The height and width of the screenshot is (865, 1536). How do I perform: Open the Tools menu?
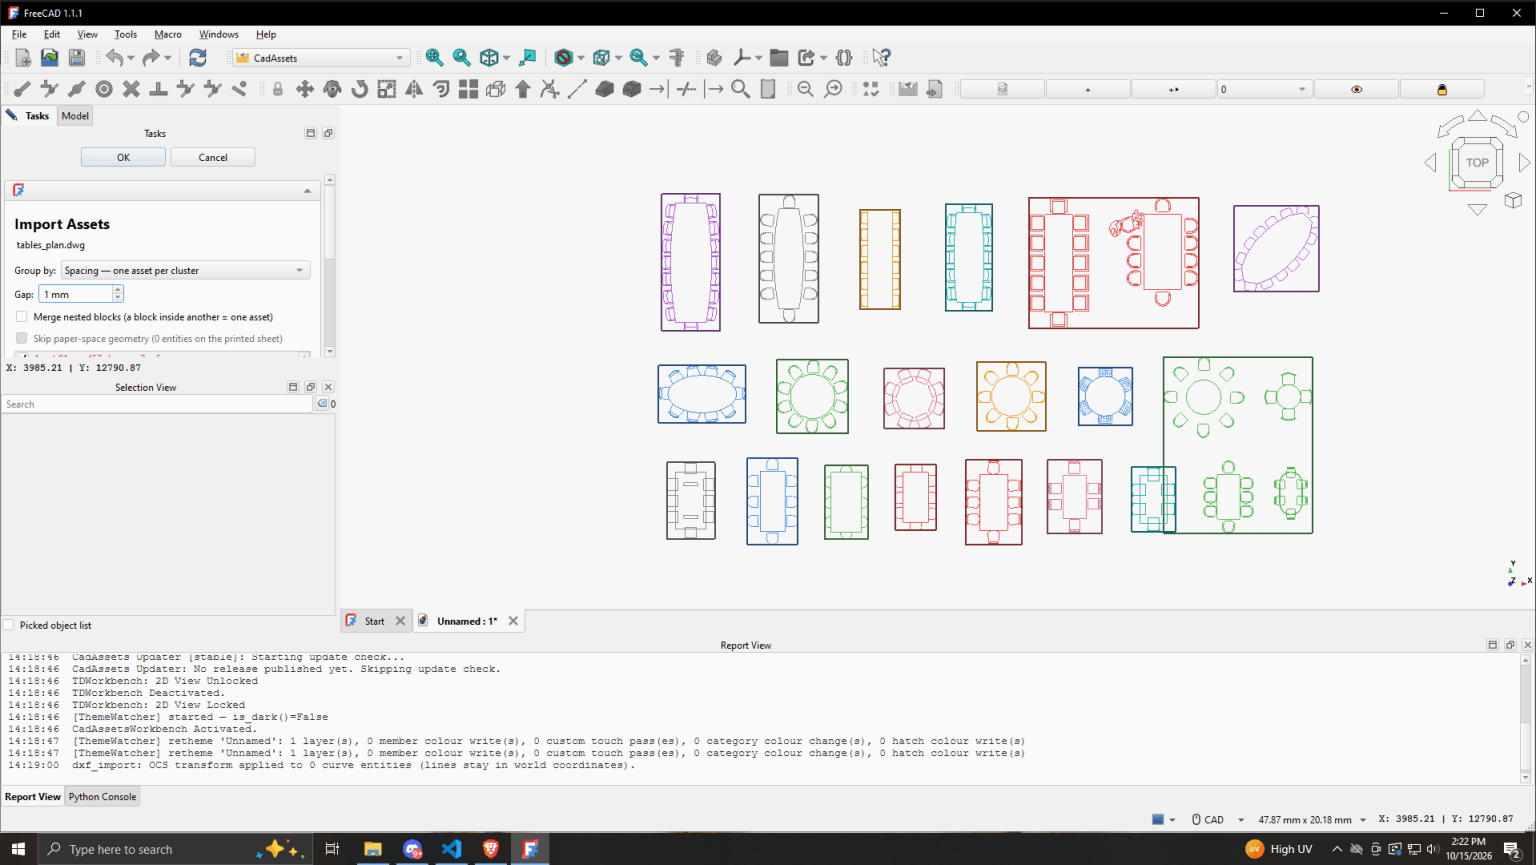click(x=125, y=34)
